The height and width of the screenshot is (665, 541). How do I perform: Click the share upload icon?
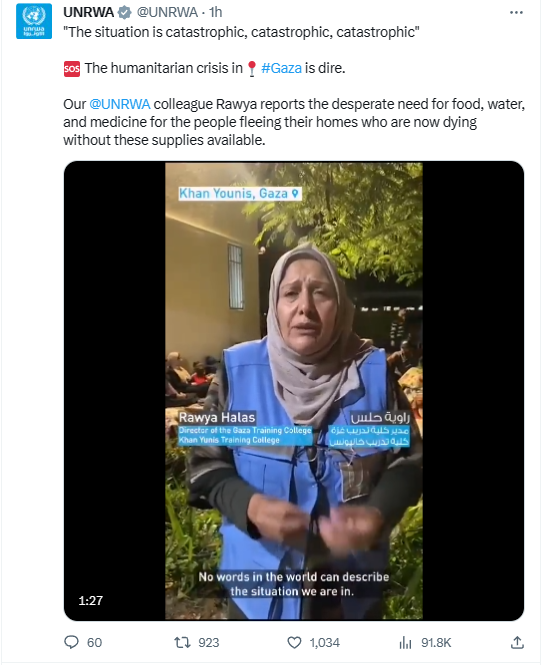pyautogui.click(x=517, y=642)
